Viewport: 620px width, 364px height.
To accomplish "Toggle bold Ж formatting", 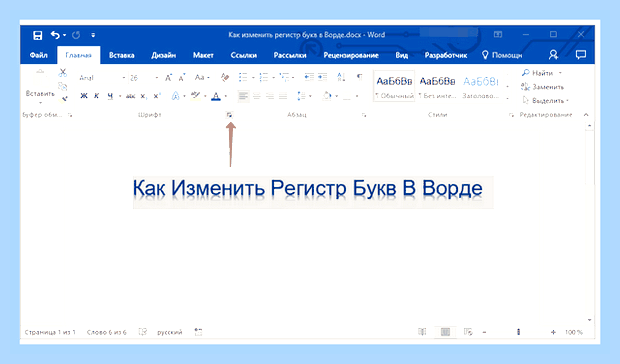I will coord(84,96).
